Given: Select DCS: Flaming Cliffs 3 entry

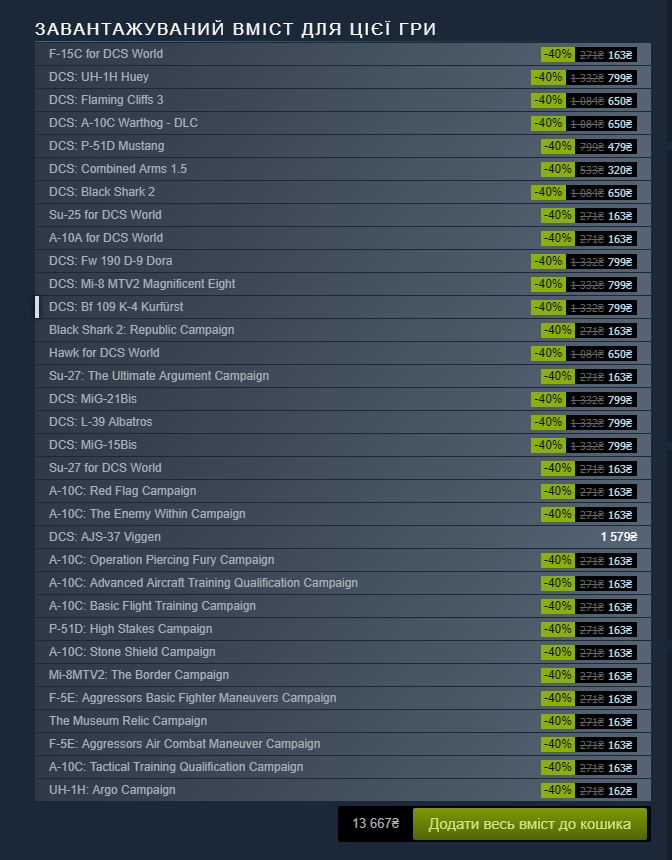Looking at the screenshot, I should 343,100.
